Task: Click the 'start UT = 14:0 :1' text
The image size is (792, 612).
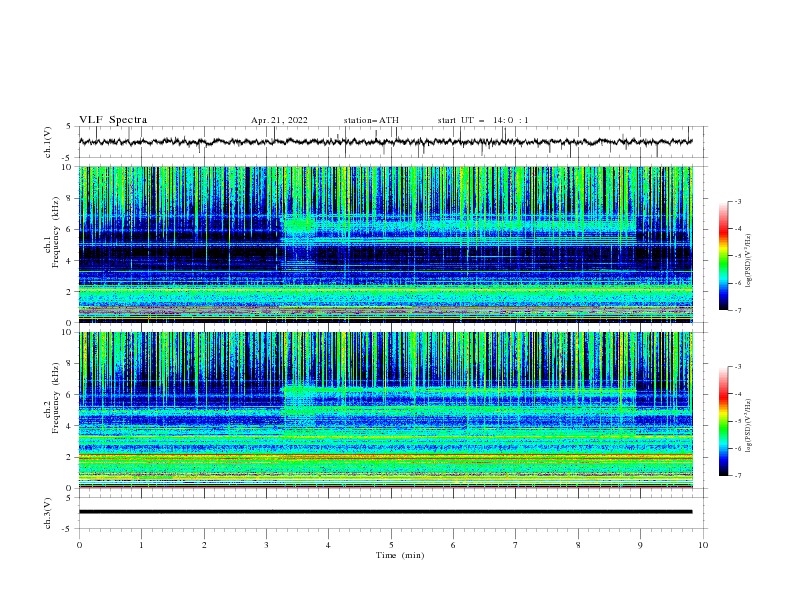Action: [483, 120]
